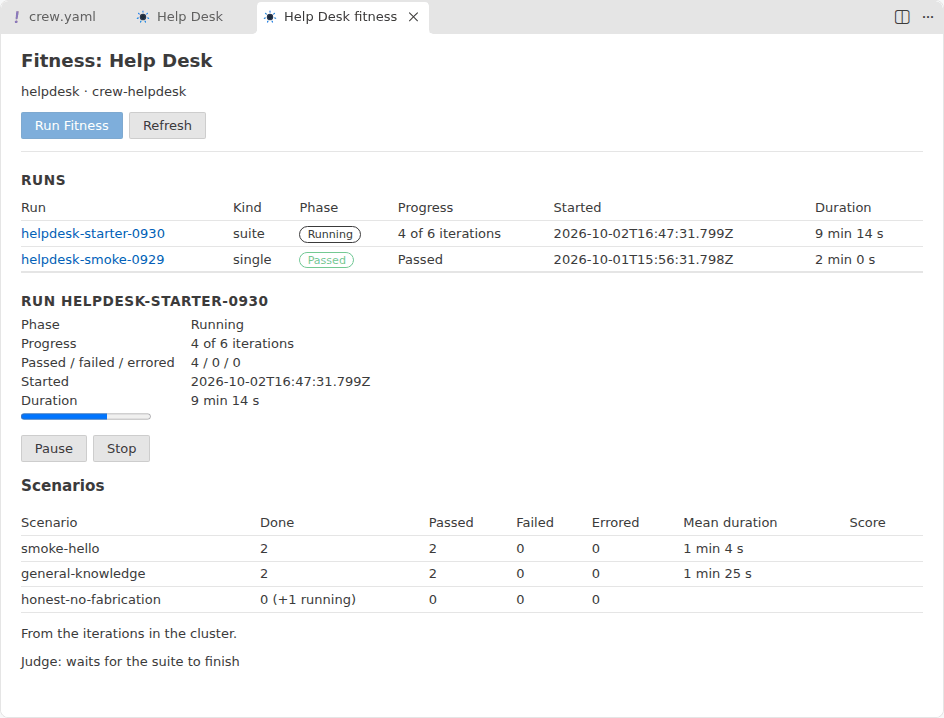Click the 'helpdesk · crew-helpdesk' subtitle
This screenshot has width=944, height=718.
pos(104,91)
